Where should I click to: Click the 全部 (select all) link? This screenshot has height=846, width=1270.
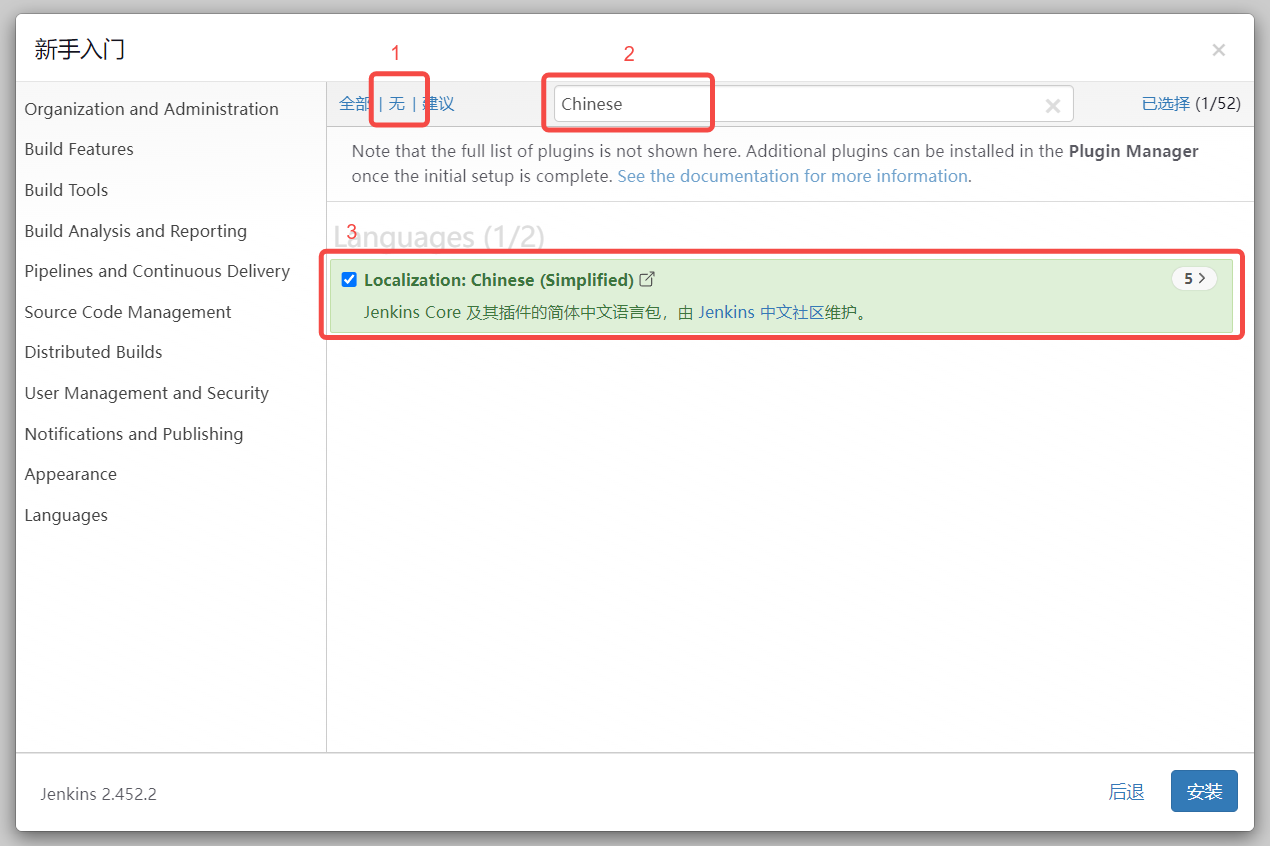[x=354, y=104]
